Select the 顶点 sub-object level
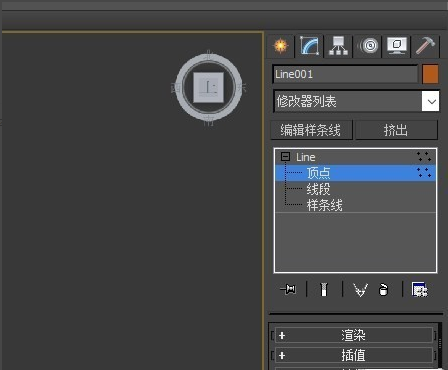This screenshot has height=370, width=448. click(355, 173)
